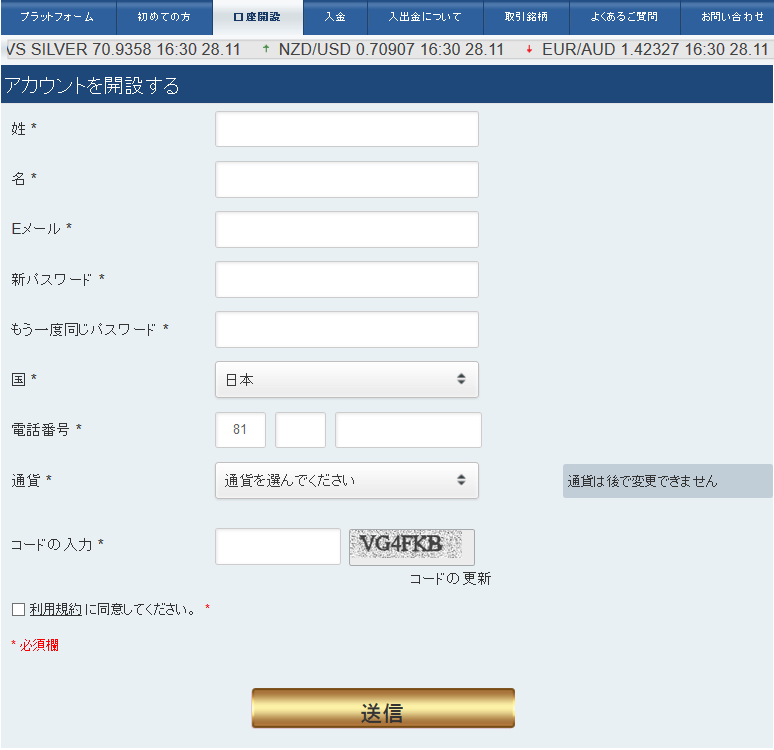The image size is (774, 750).
Task: Click the main phone number field
Action: tap(408, 430)
